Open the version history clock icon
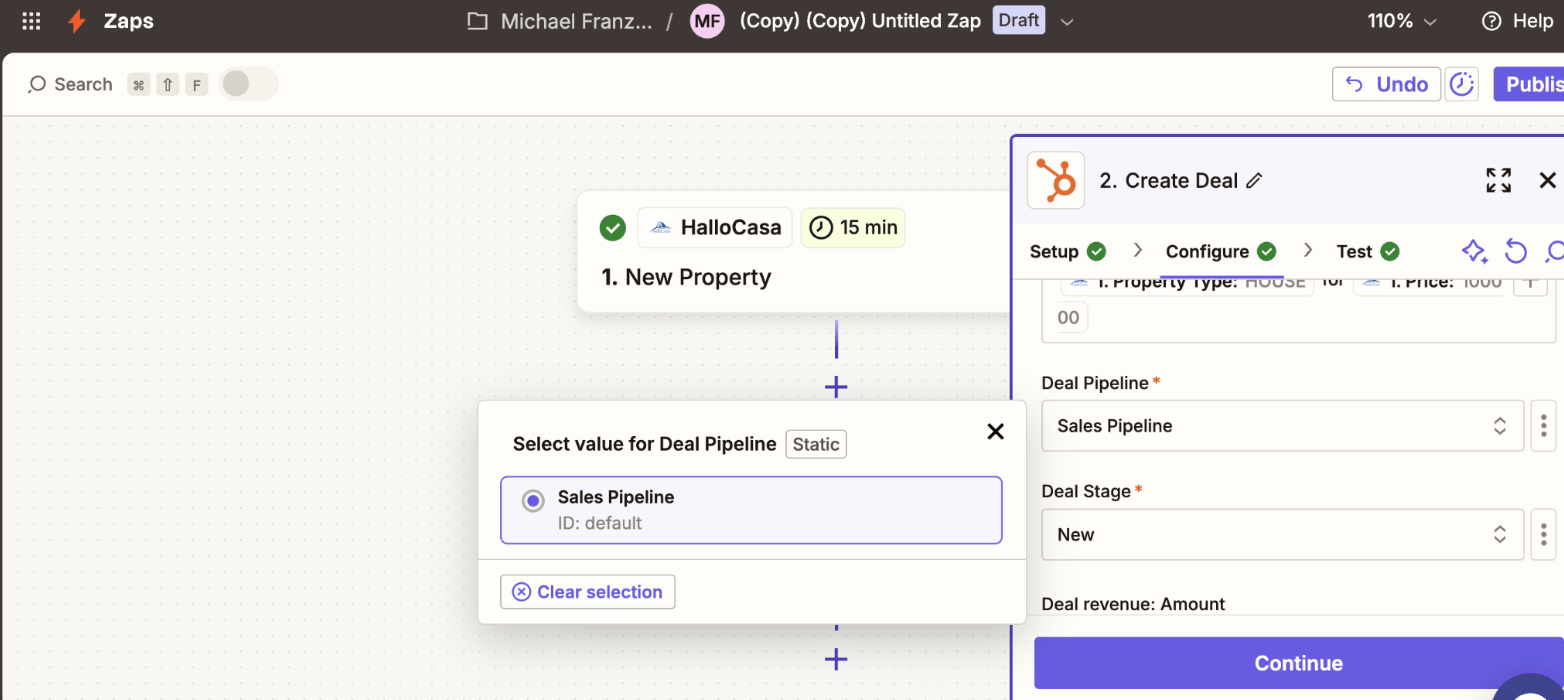Viewport: 1564px width, 700px height. [1462, 84]
